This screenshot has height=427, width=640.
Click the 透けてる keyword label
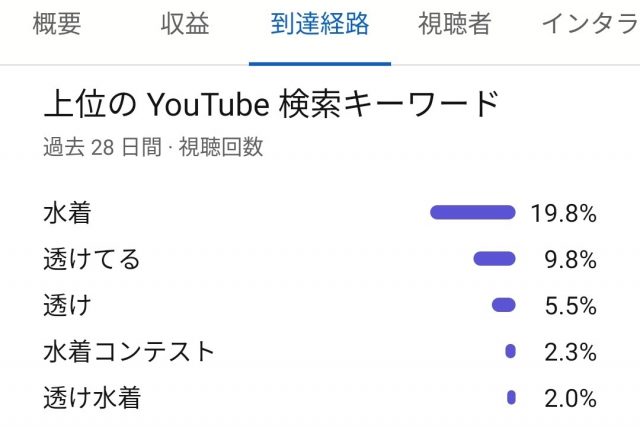(92, 259)
